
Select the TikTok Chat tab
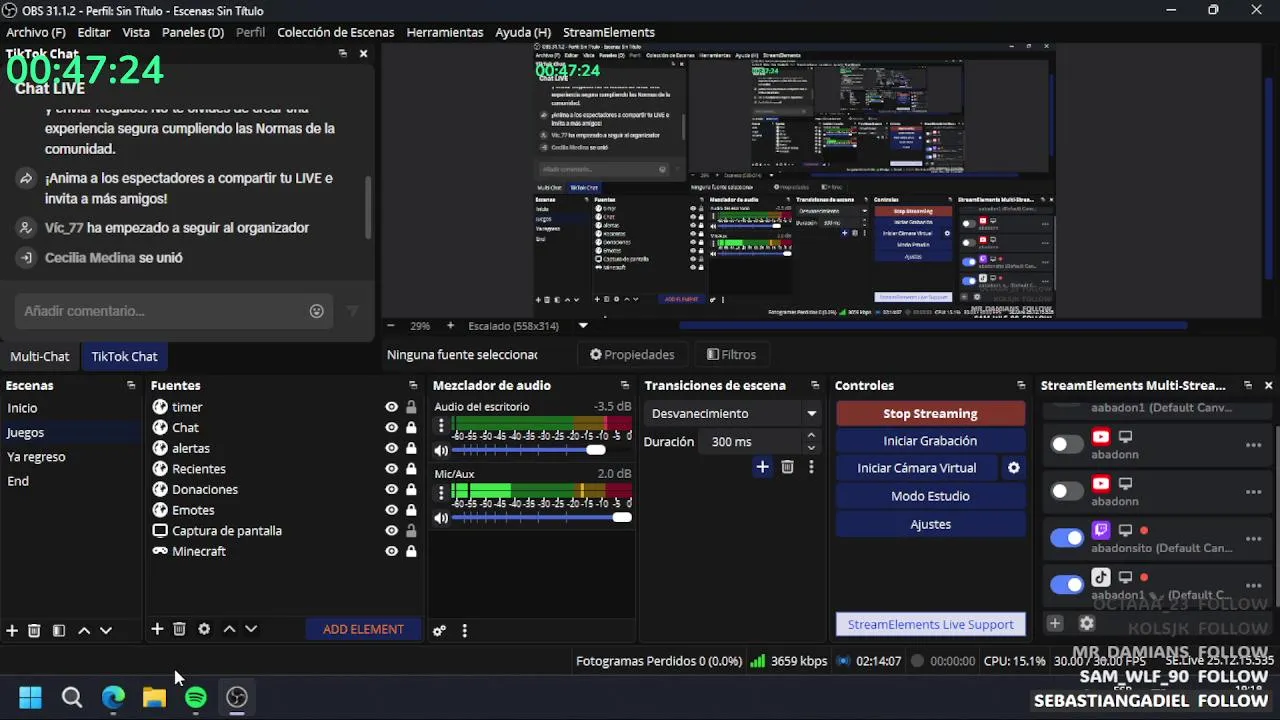point(124,356)
